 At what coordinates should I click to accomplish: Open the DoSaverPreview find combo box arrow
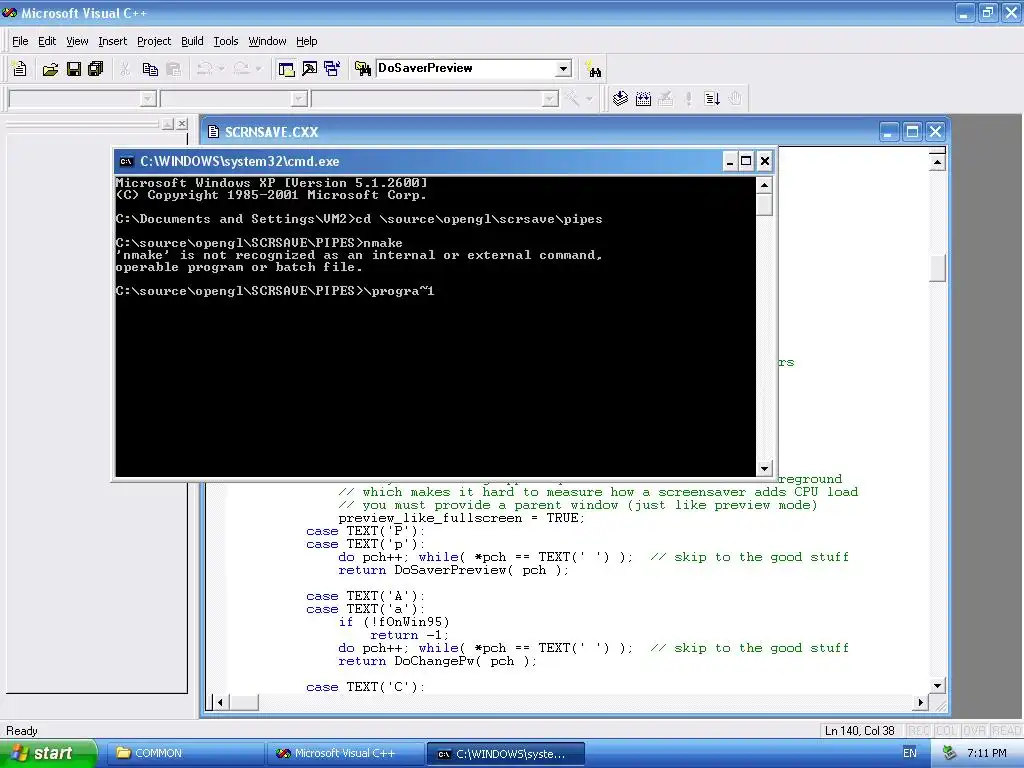click(563, 69)
